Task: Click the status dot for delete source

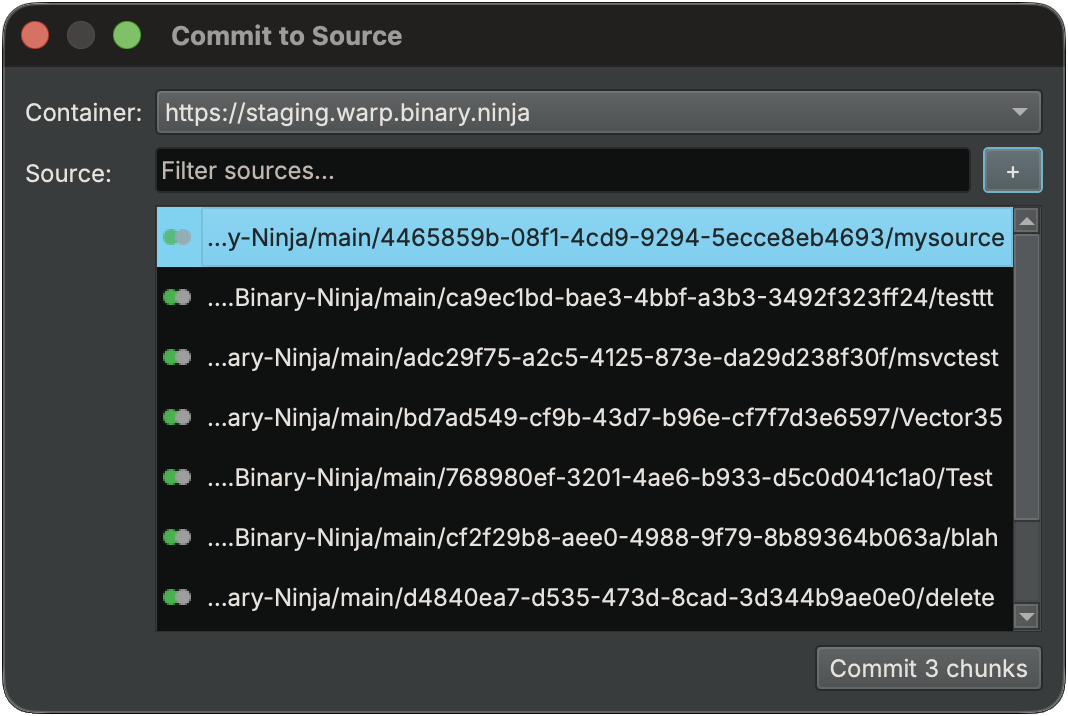Action: pyautogui.click(x=177, y=597)
